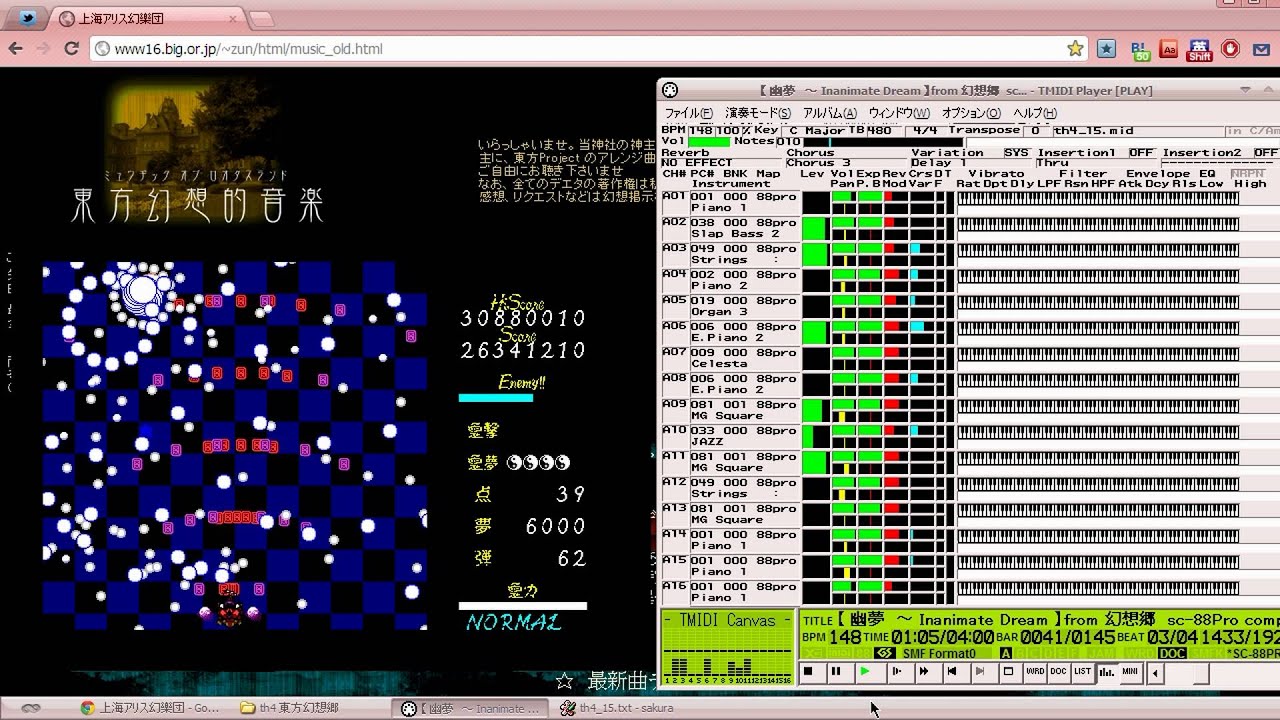Open the ヘルプ(H) menu

[x=1035, y=113]
